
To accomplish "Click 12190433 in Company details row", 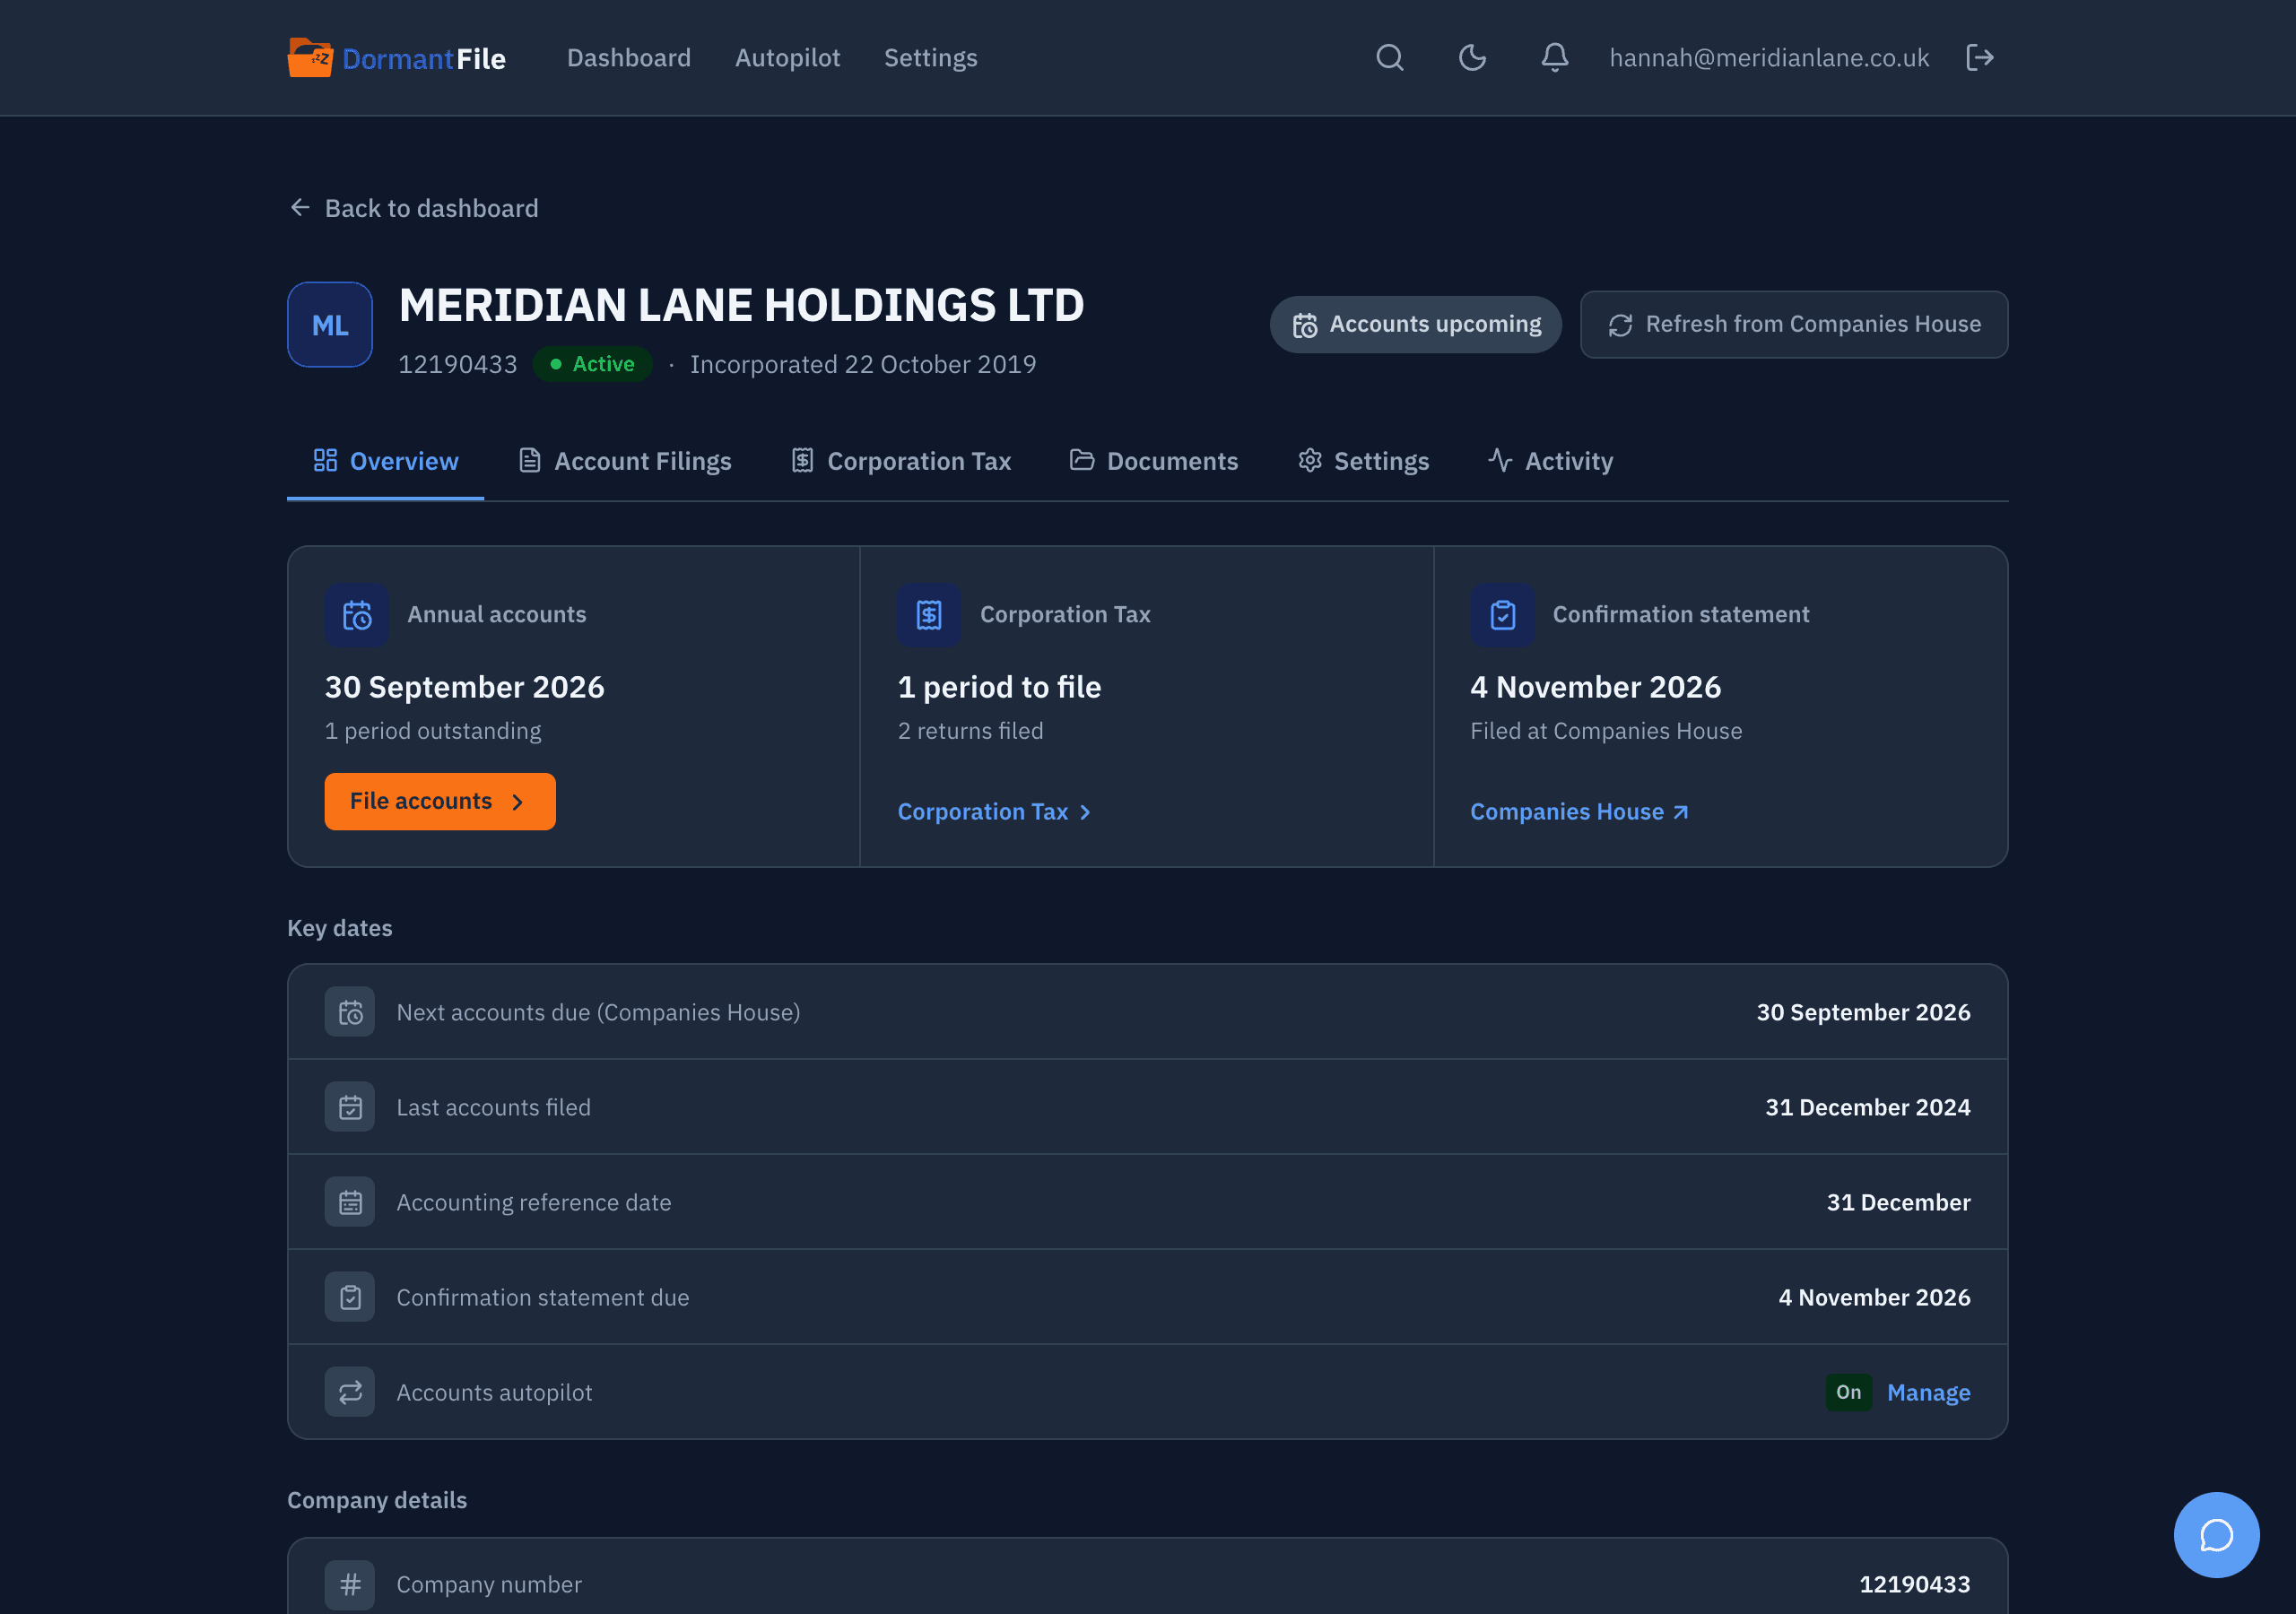I will [x=1914, y=1584].
